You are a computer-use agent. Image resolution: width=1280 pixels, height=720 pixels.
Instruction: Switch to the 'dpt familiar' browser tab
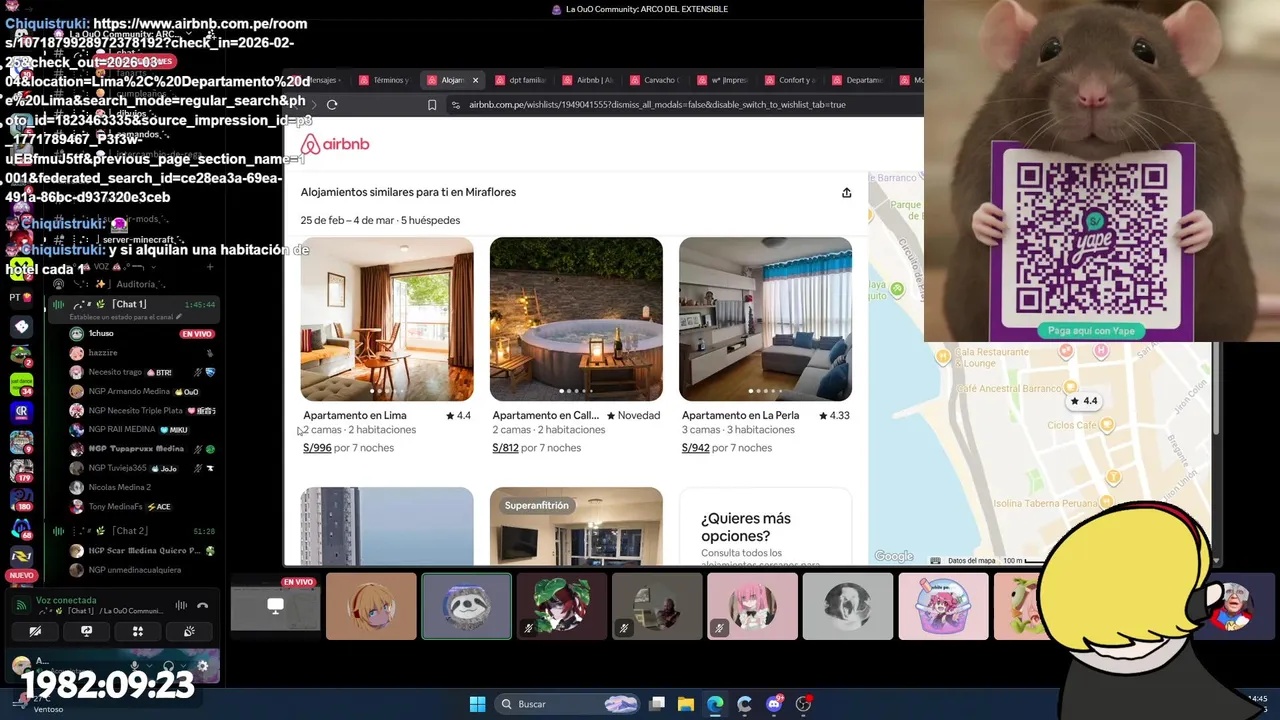[x=520, y=80]
